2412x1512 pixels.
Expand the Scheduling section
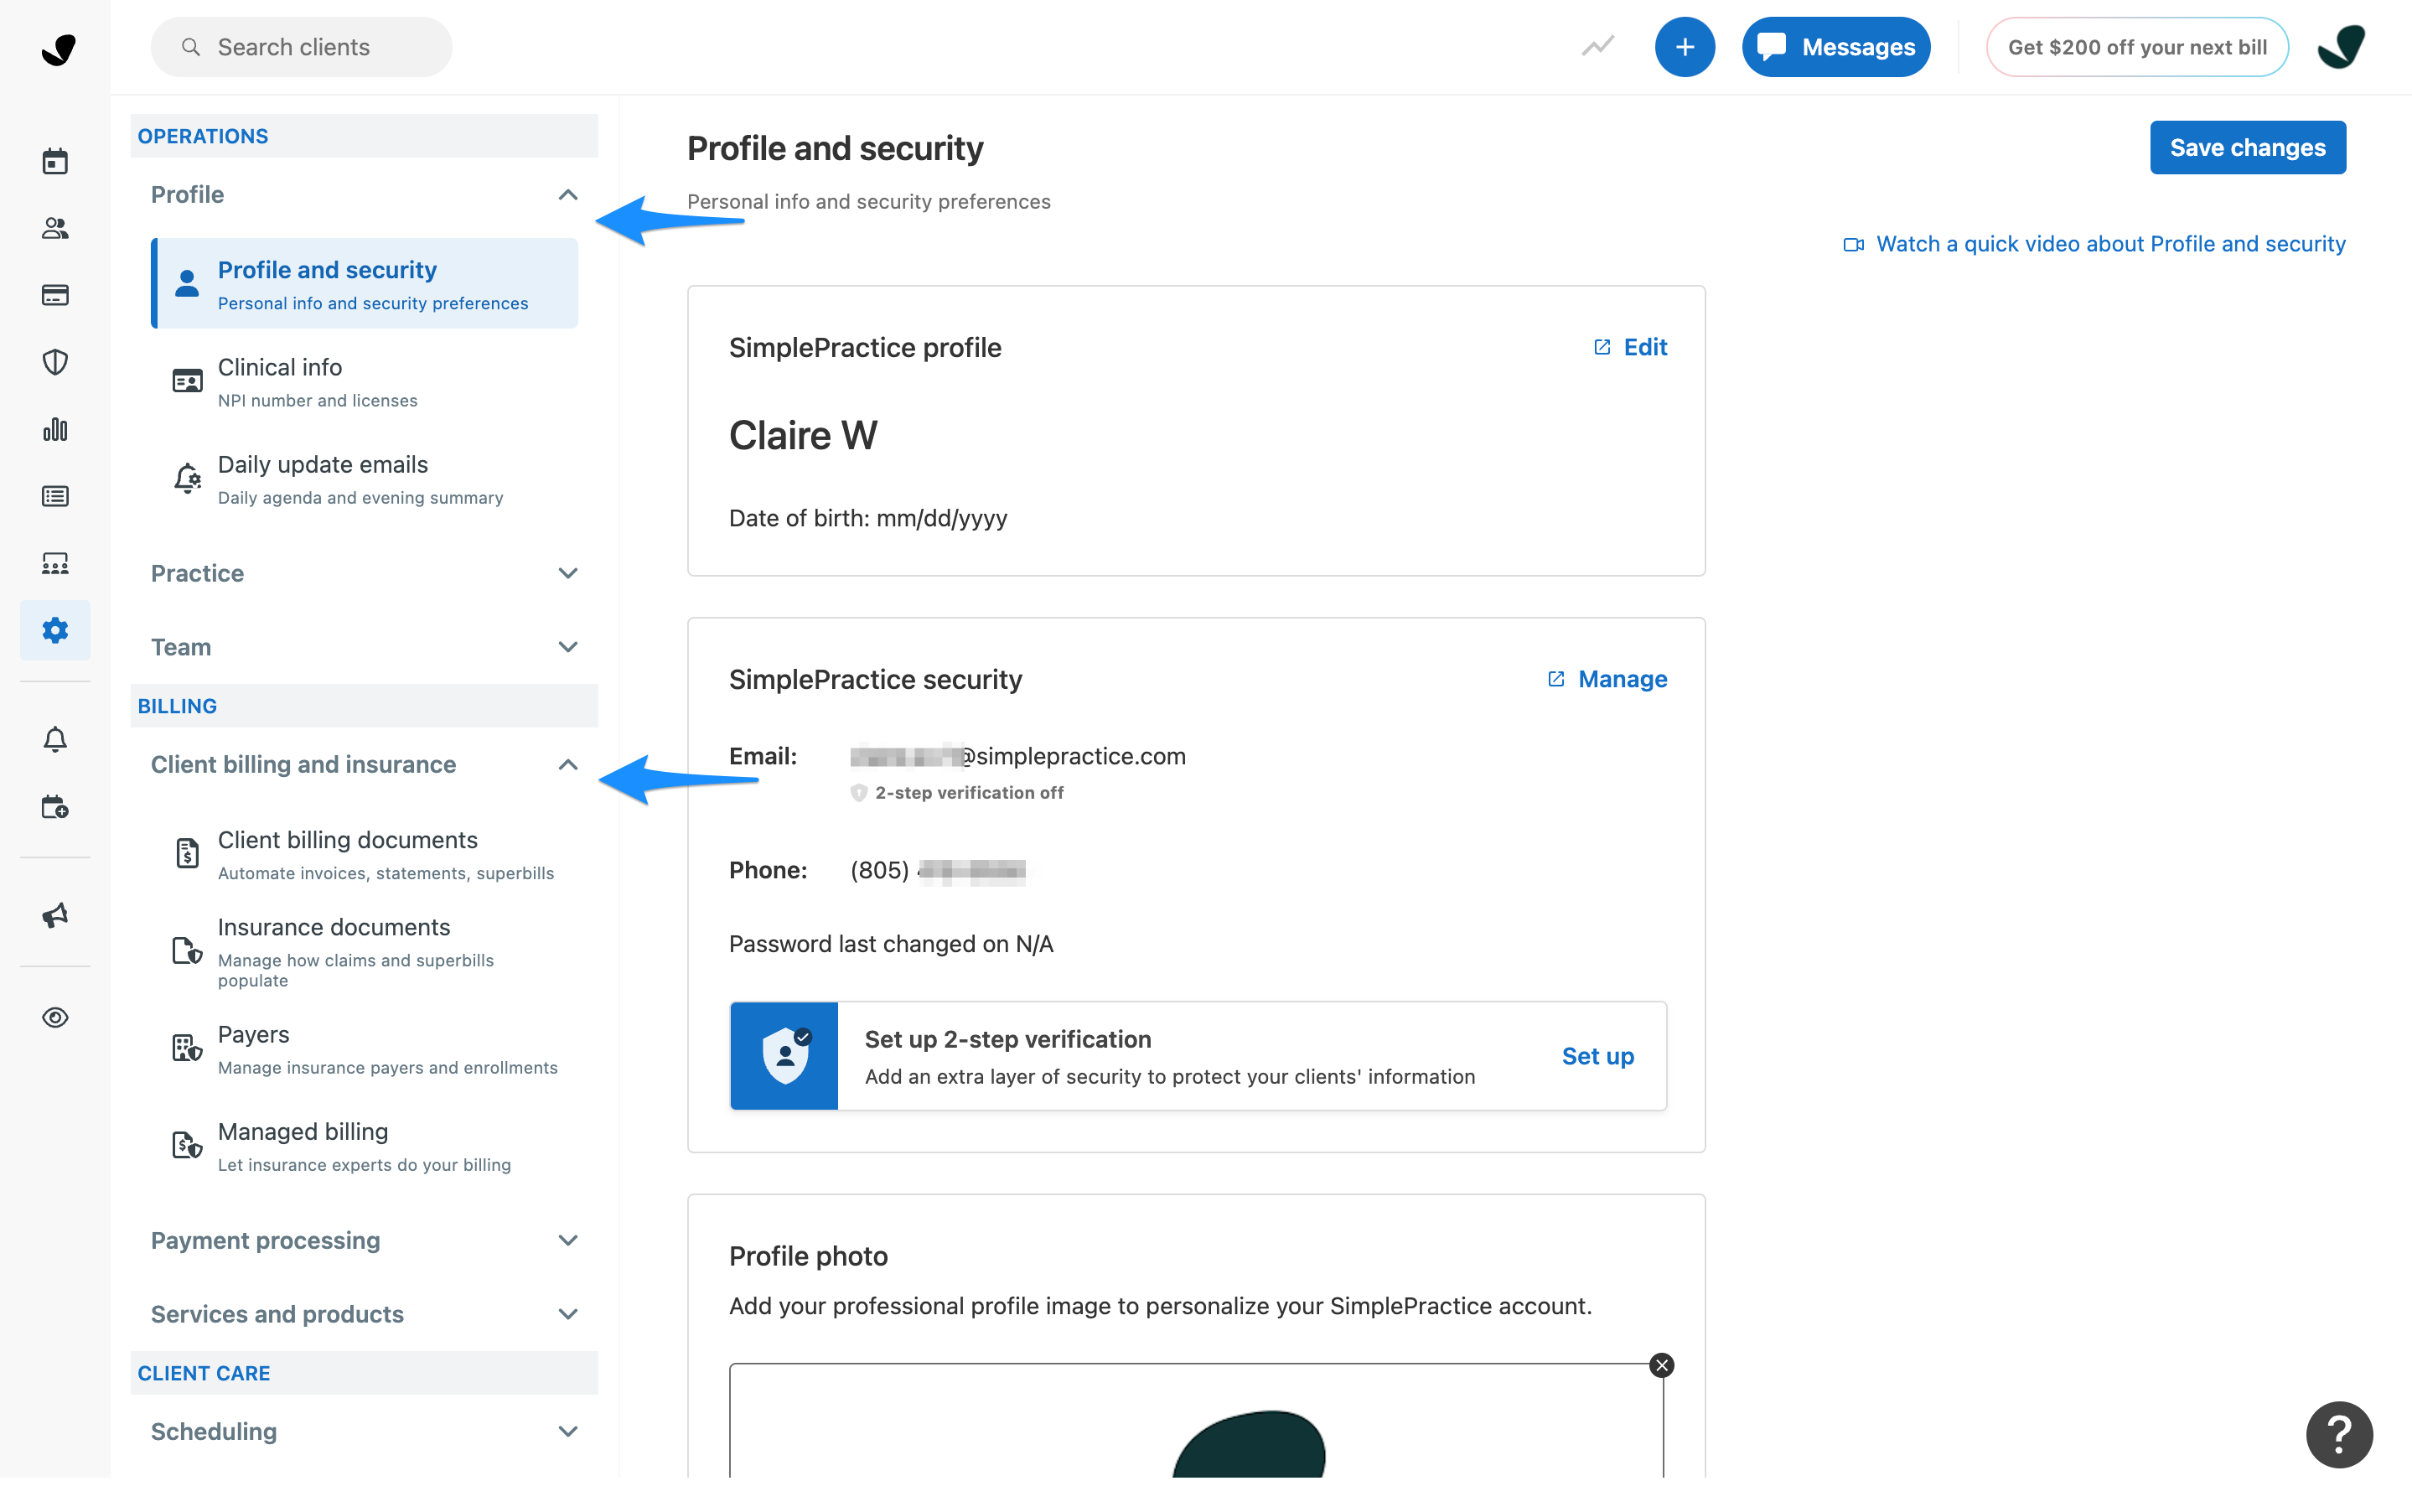(364, 1431)
